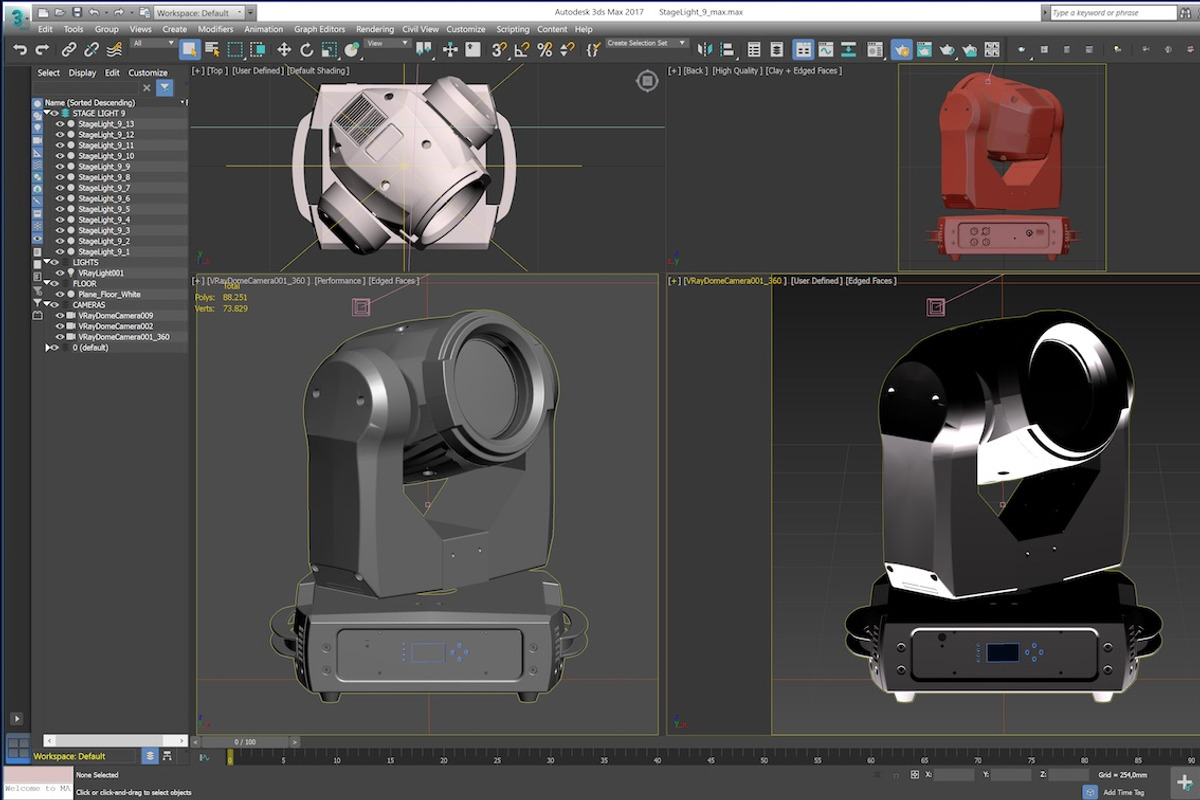The image size is (1200, 800).
Task: Open the Civil View menu
Action: click(420, 29)
